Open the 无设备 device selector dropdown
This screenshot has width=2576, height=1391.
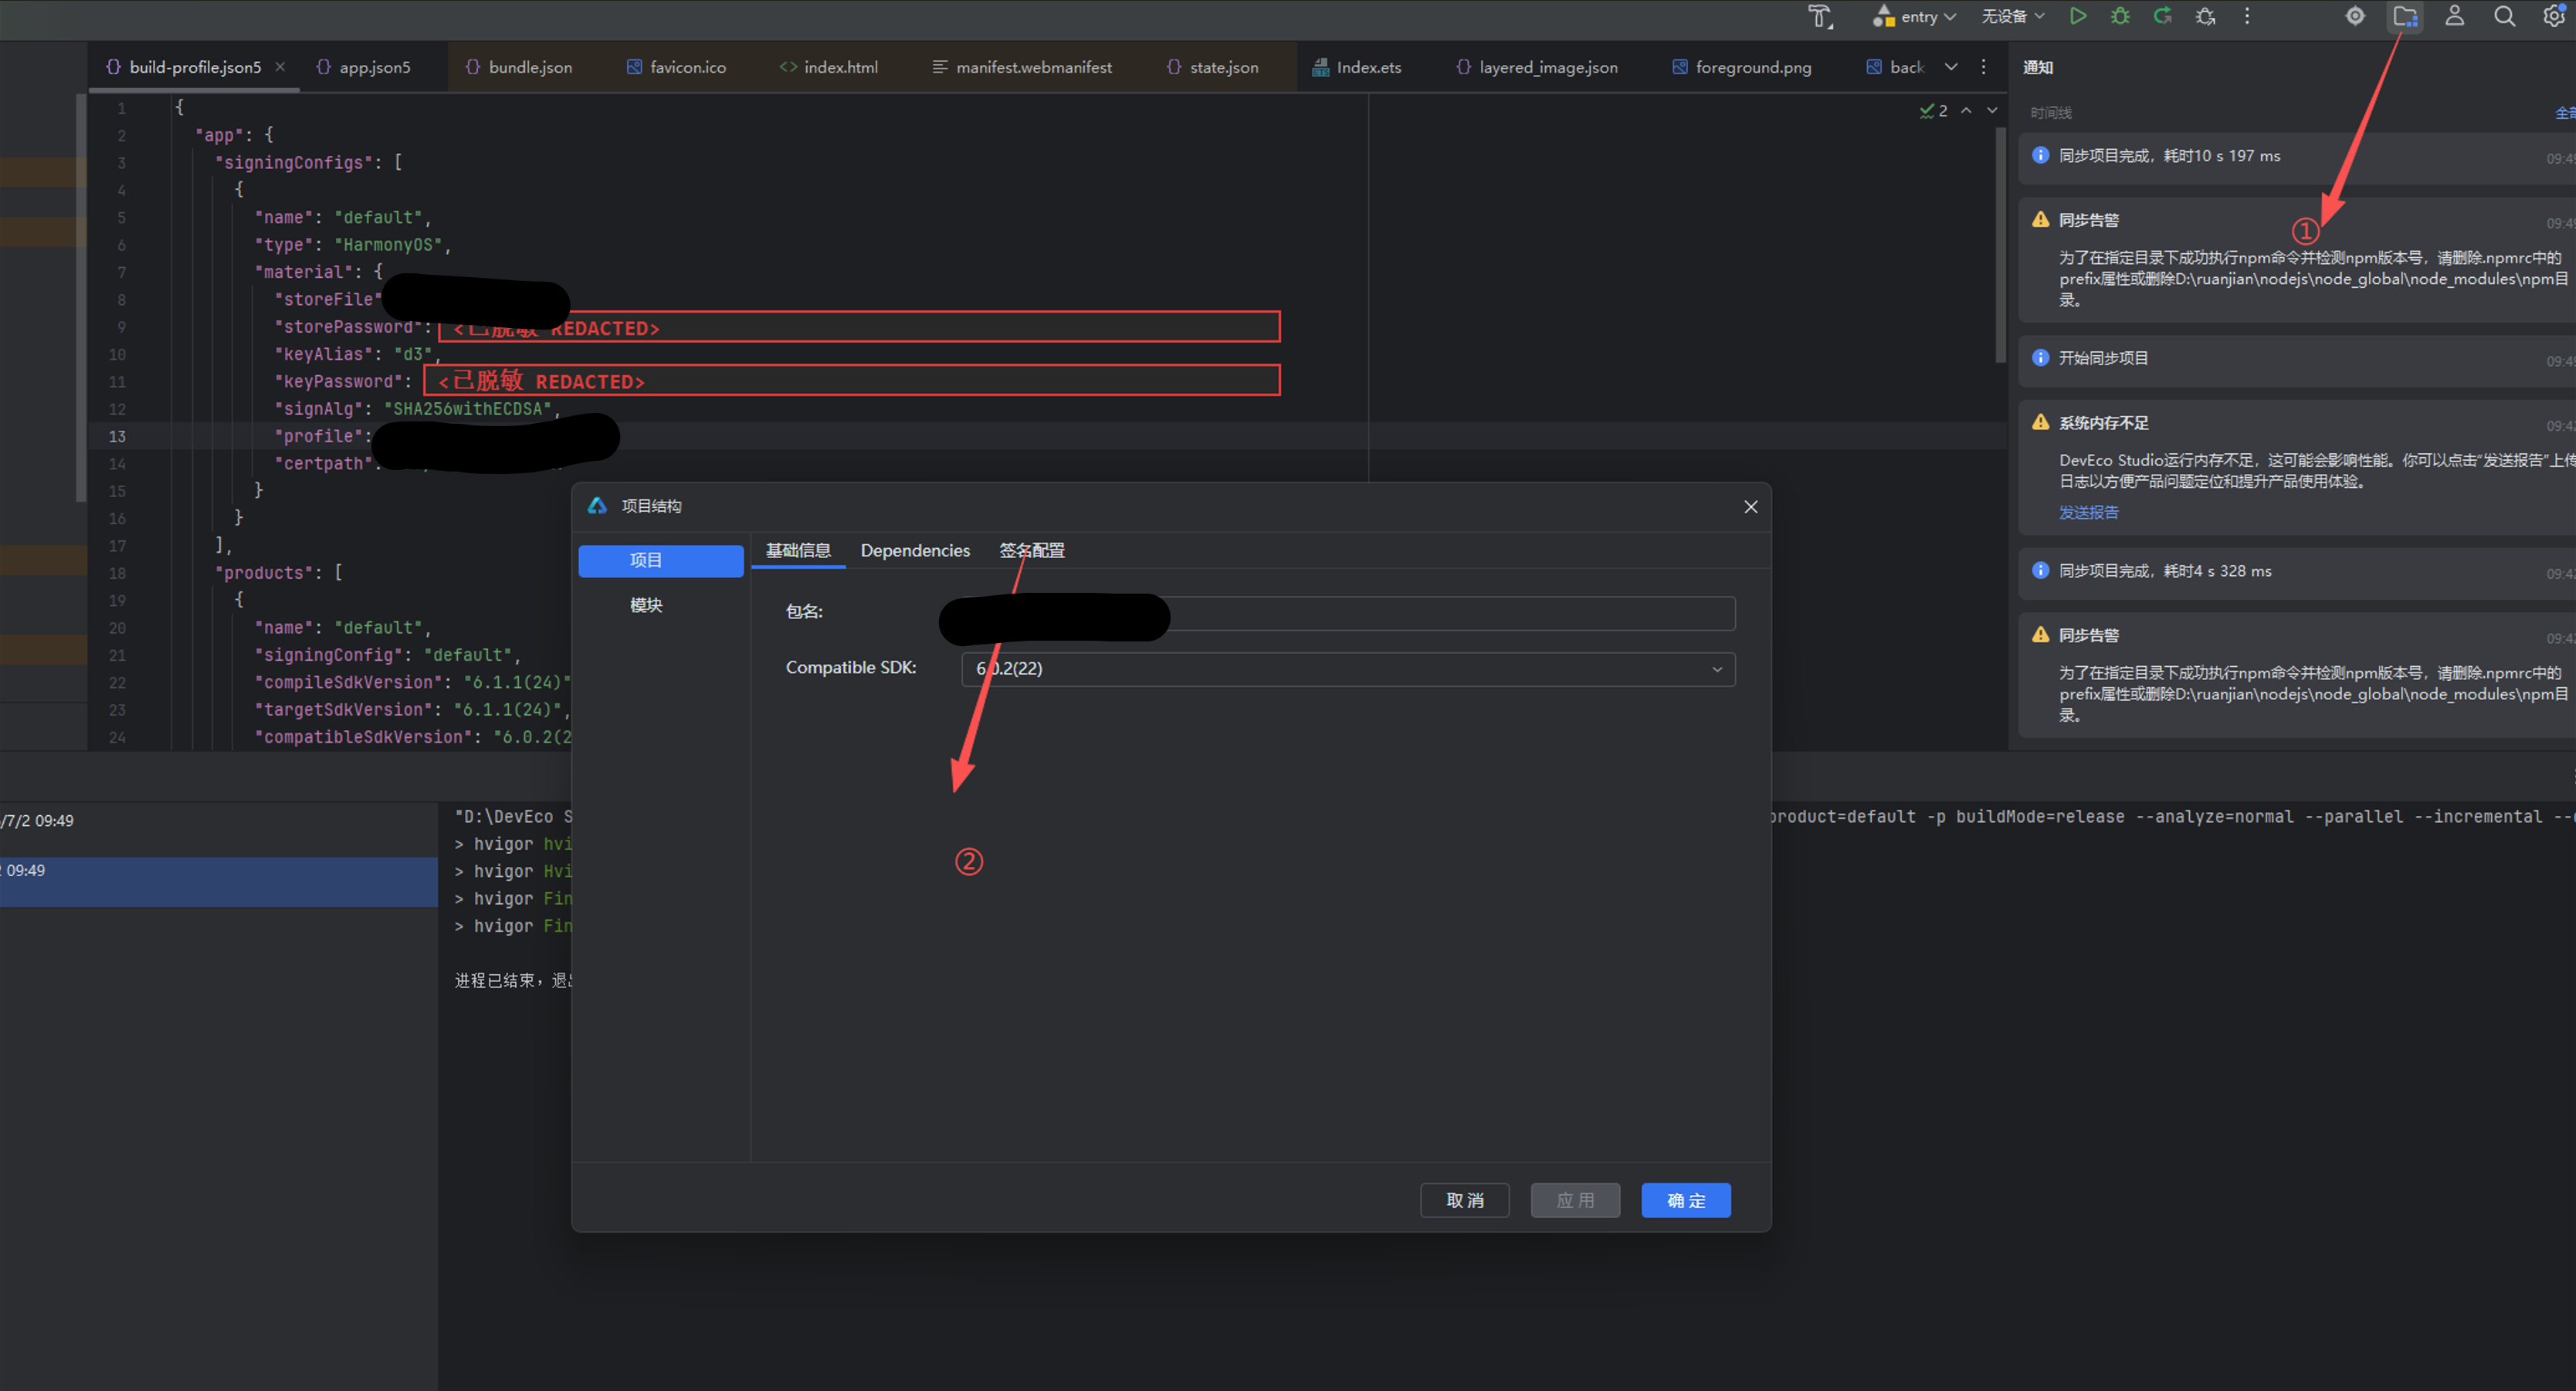[x=2013, y=16]
